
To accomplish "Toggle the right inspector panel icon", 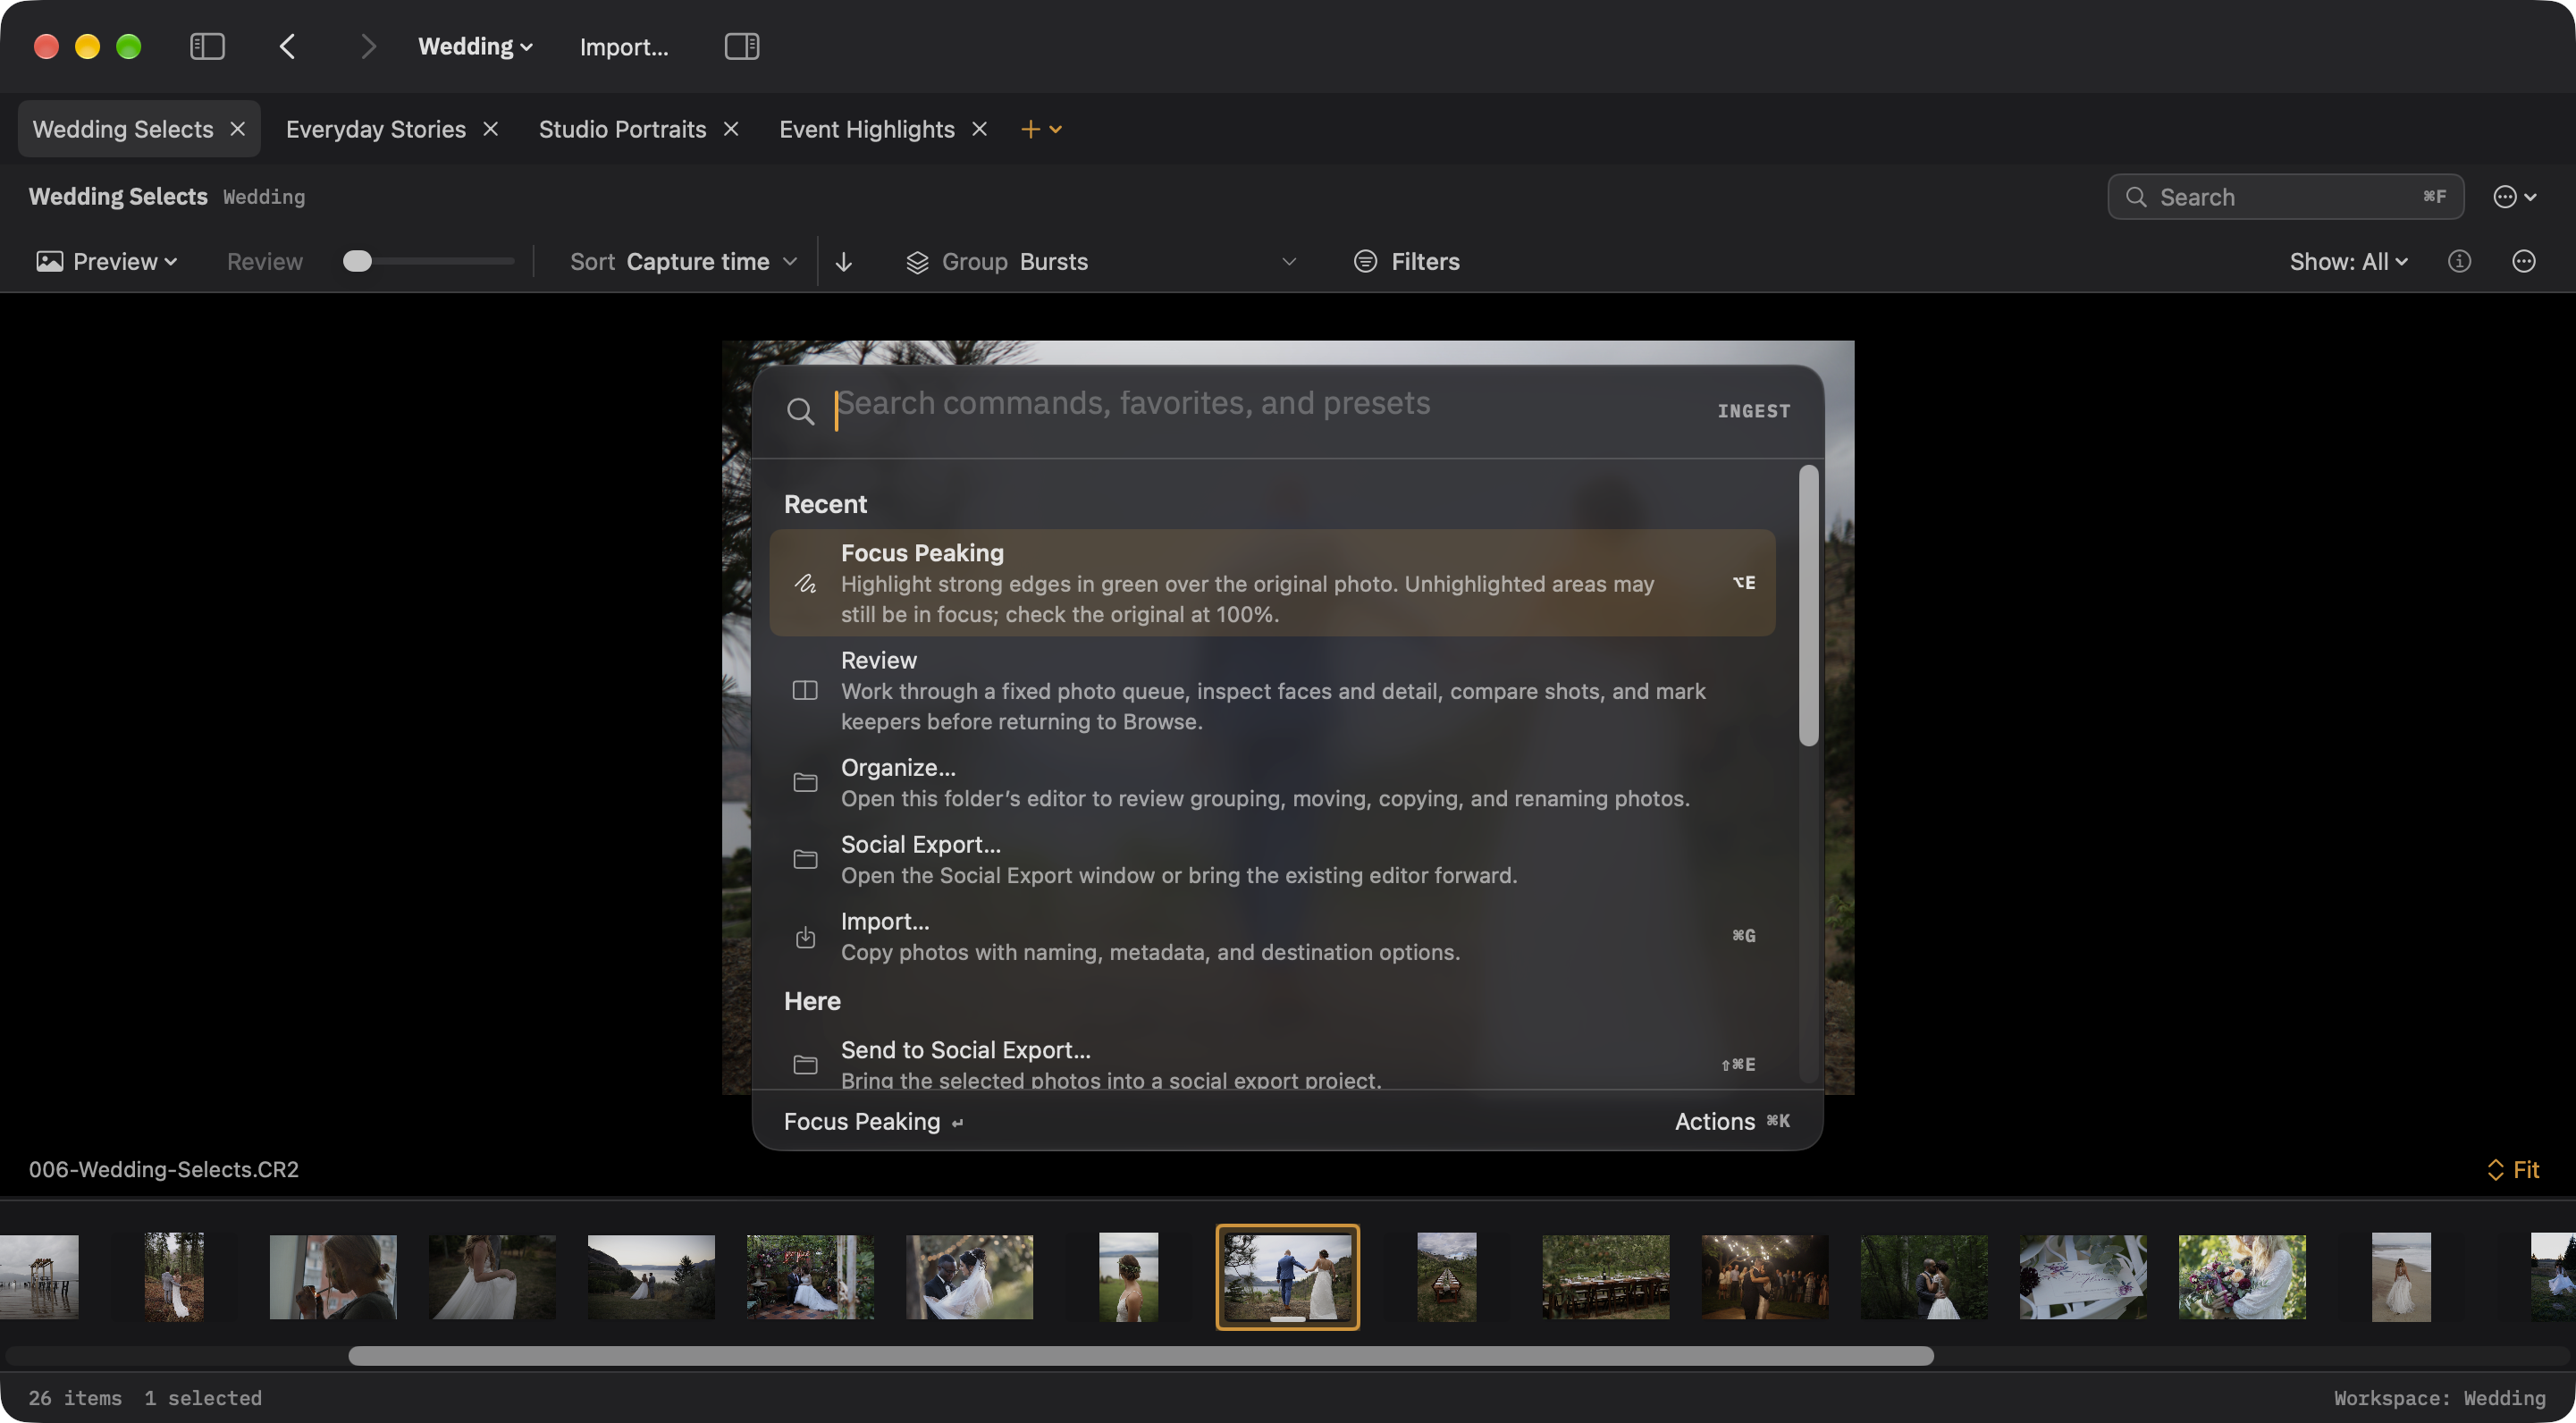I will tap(741, 46).
